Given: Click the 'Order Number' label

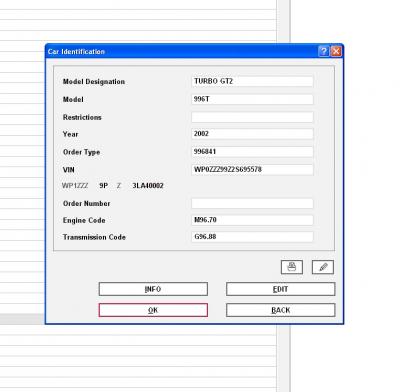Looking at the screenshot, I should coord(86,204).
